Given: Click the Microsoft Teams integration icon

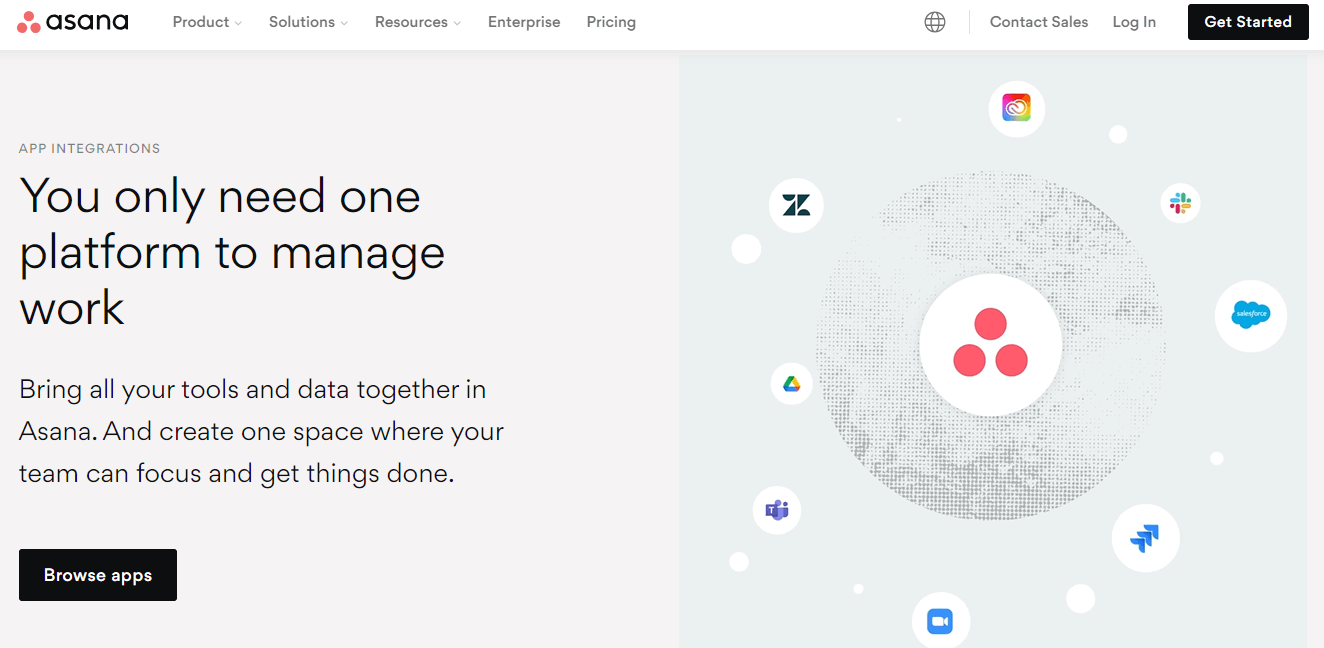Looking at the screenshot, I should point(777,511).
